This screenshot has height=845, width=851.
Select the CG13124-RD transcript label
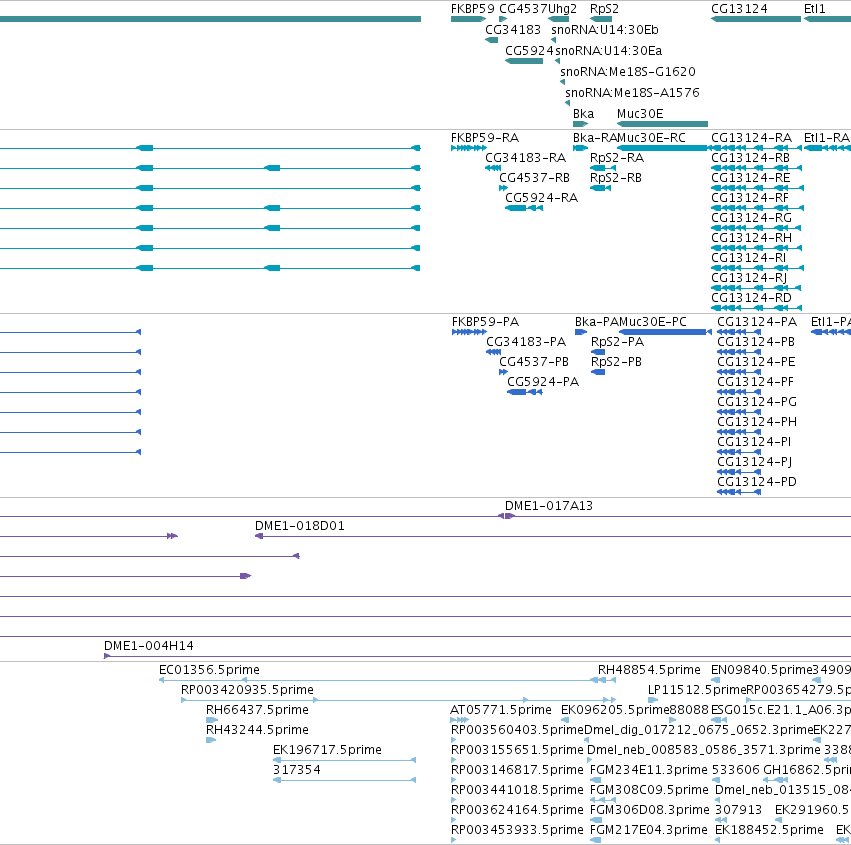(x=752, y=297)
